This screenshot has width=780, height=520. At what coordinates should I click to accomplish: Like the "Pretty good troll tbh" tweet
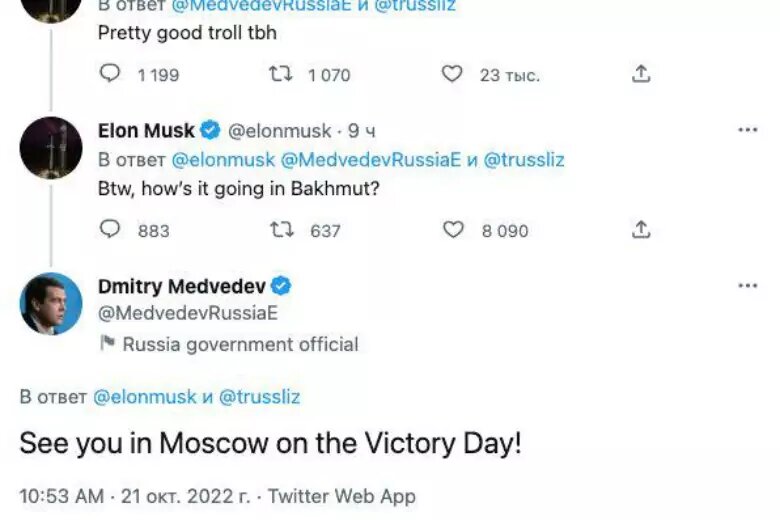click(453, 74)
